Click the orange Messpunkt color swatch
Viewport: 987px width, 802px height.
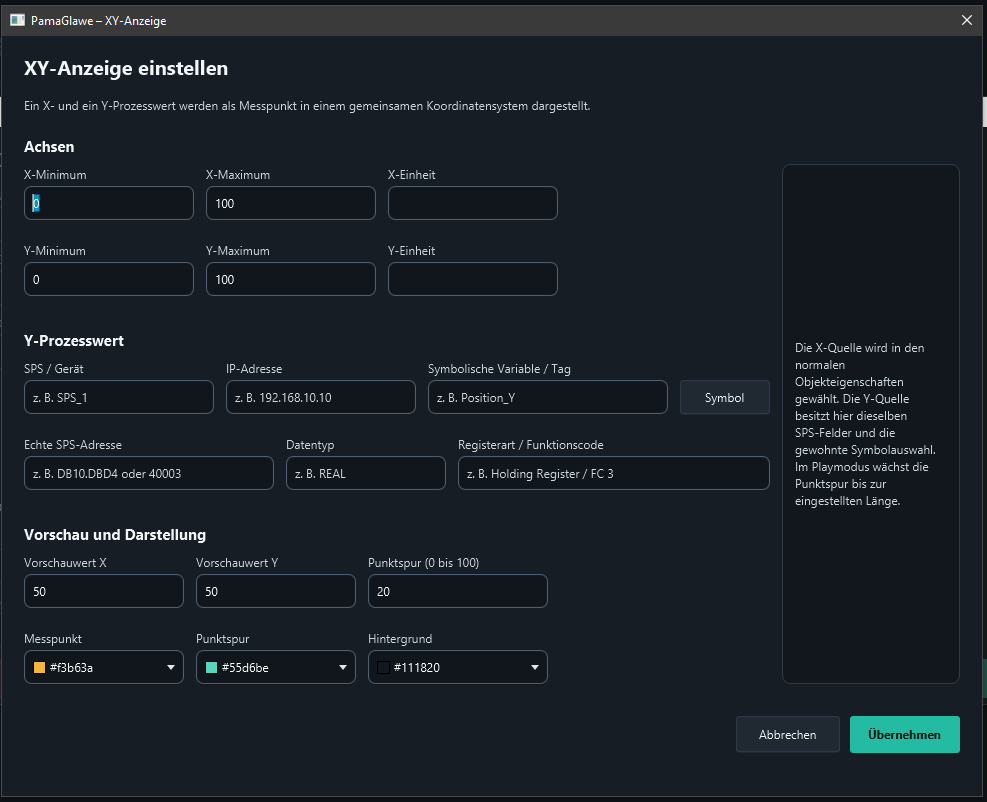(39, 667)
